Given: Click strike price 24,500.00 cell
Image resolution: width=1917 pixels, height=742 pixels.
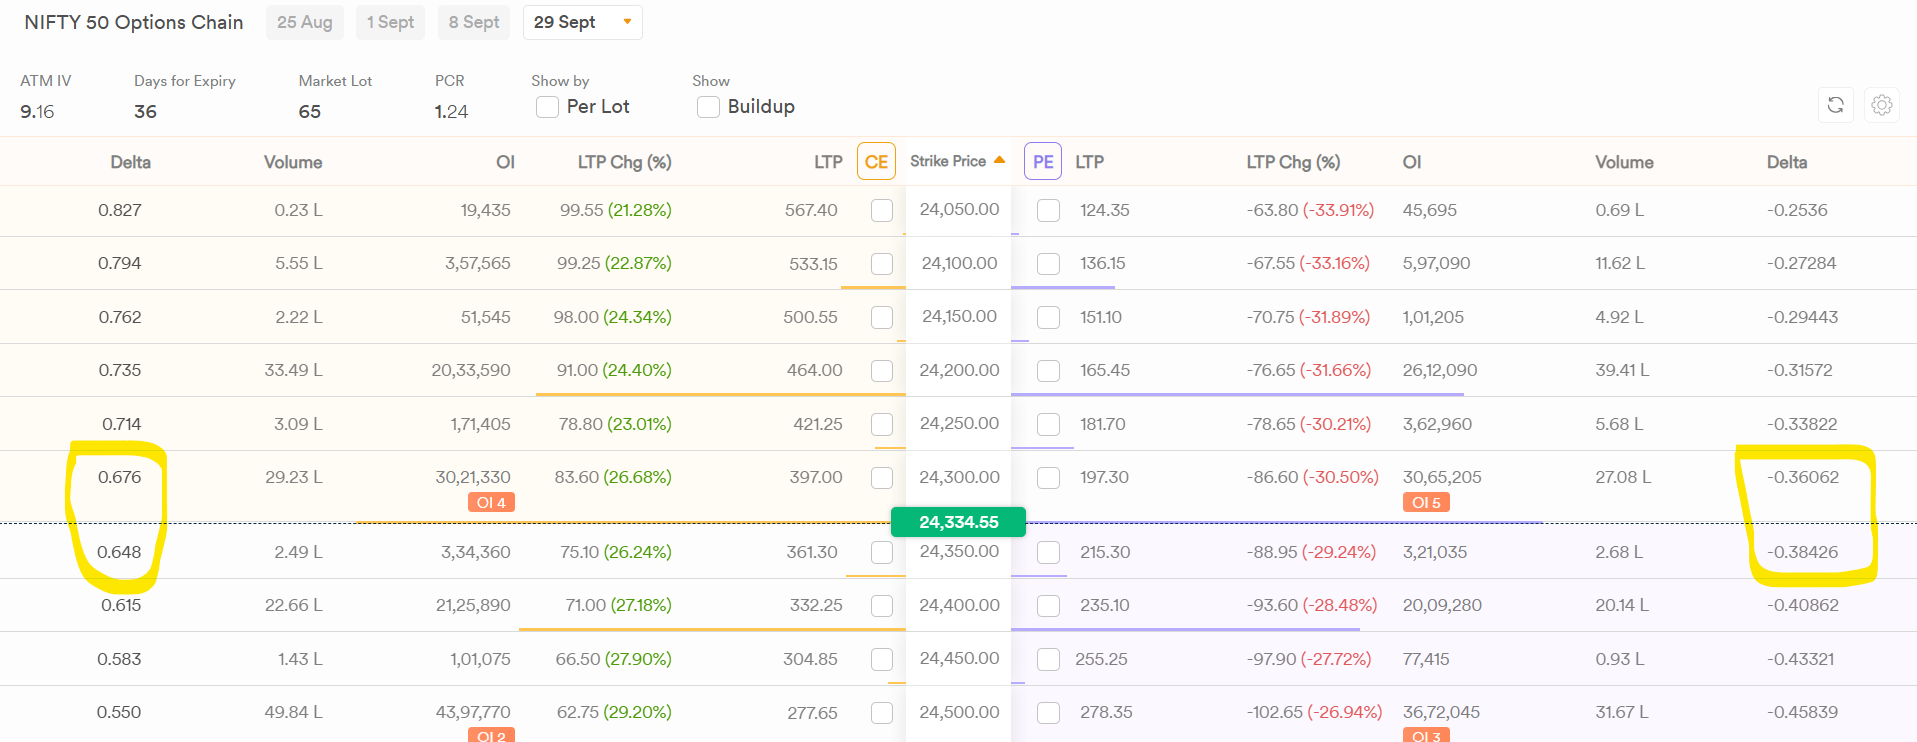Looking at the screenshot, I should (x=959, y=712).
